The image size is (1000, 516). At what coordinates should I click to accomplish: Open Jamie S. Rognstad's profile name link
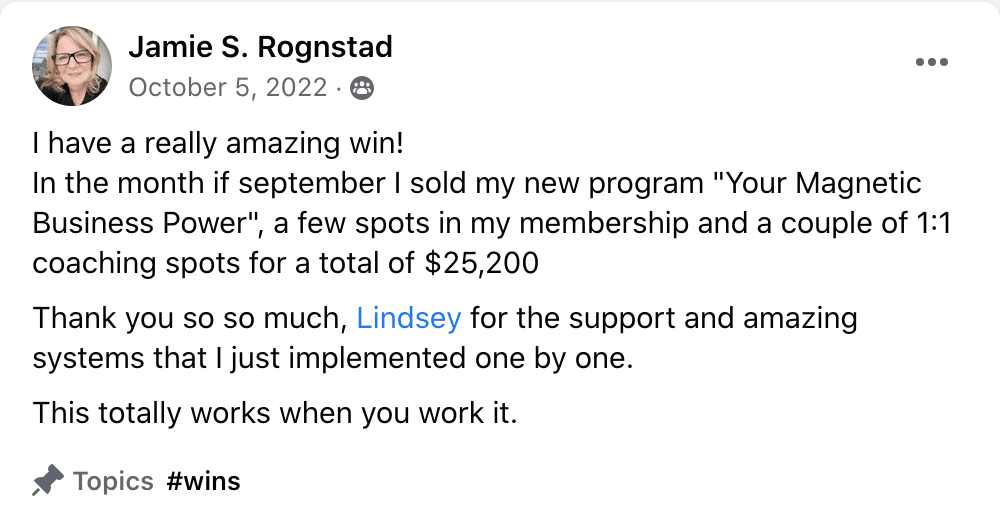coord(260,47)
